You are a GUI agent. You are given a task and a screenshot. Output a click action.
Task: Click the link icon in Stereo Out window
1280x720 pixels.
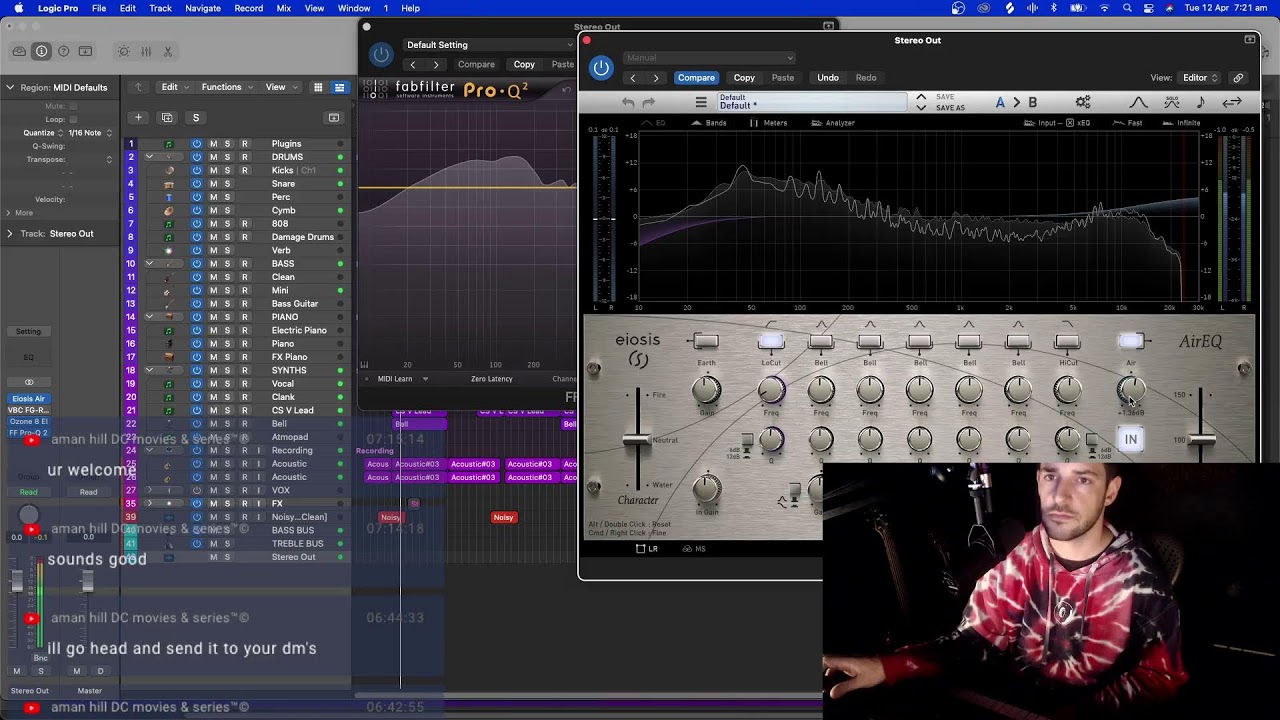click(1238, 77)
